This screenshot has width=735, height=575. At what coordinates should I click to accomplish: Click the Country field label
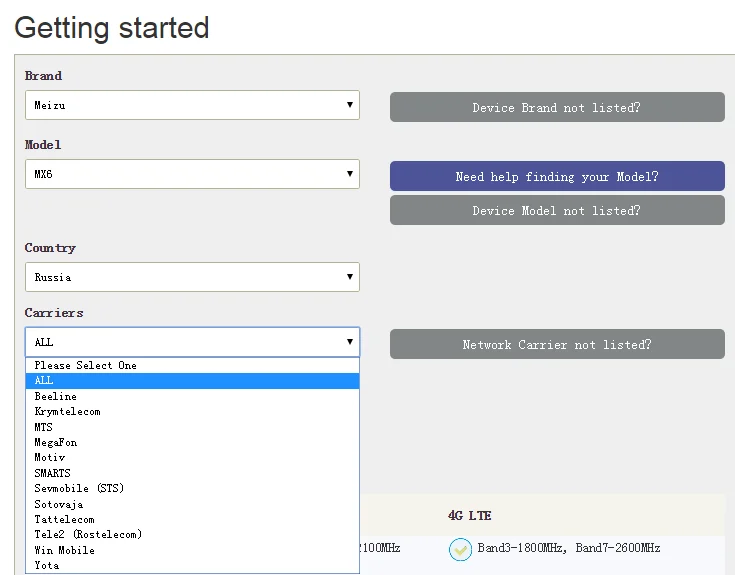(x=50, y=247)
